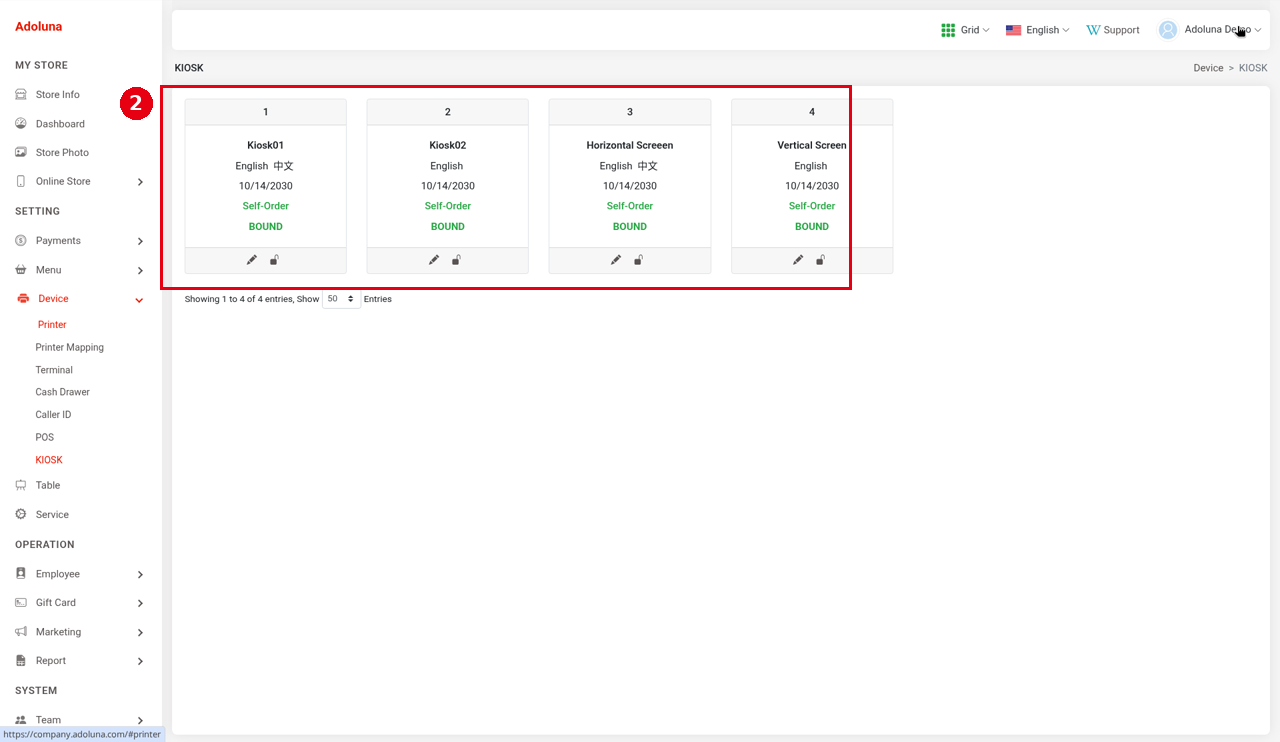Expand the Payments submenu
Image resolution: width=1280 pixels, height=742 pixels.
[x=80, y=241]
